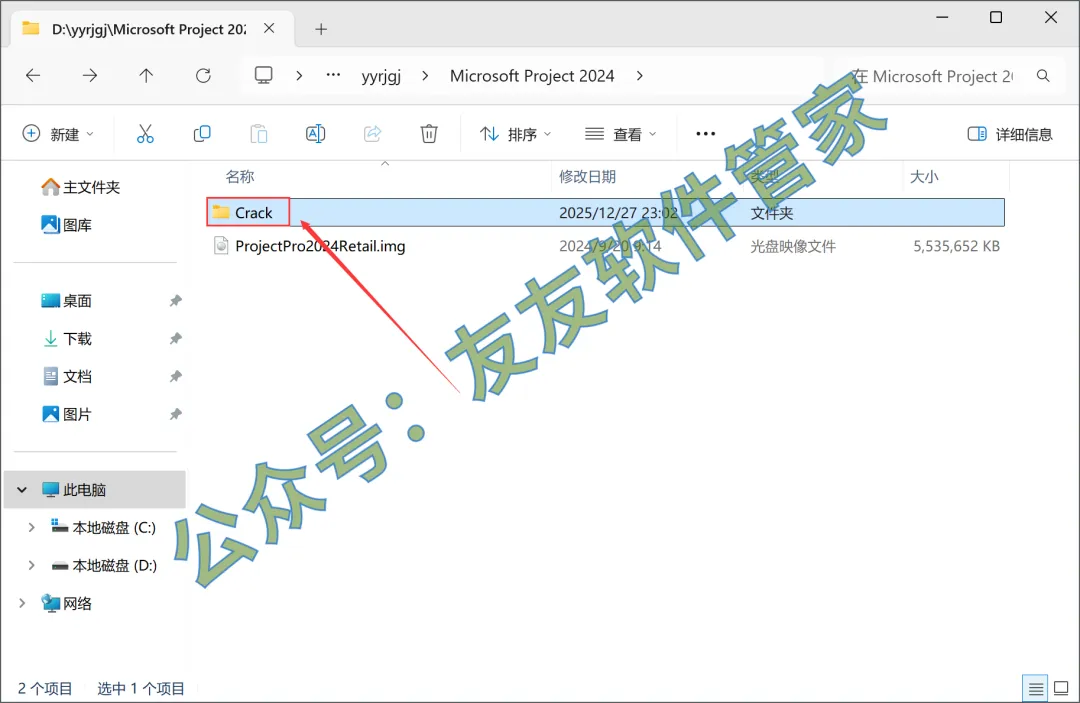This screenshot has width=1080, height=703.
Task: Sort by 名称 column header
Action: click(240, 177)
